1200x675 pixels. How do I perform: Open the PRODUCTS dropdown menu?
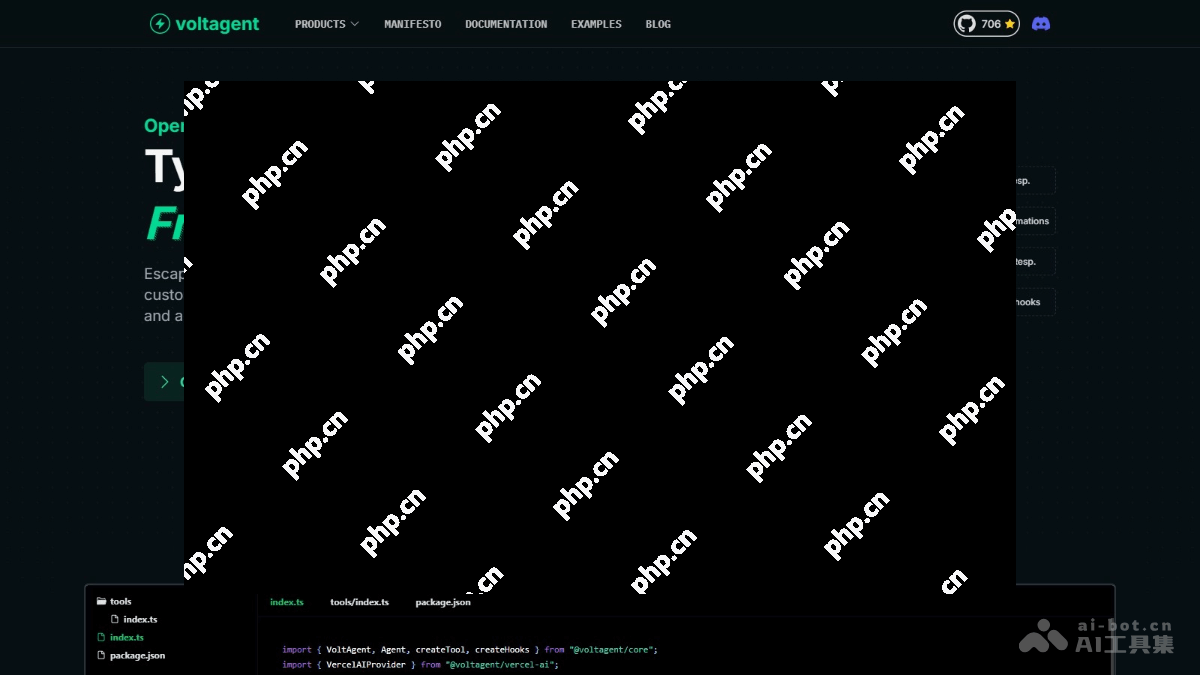pos(326,23)
